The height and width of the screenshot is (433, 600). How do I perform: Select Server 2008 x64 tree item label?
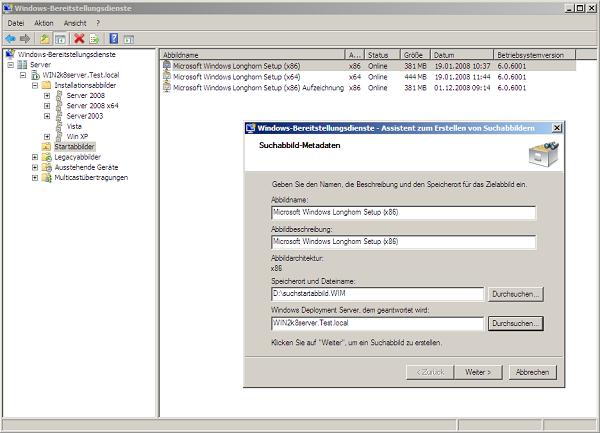pyautogui.click(x=92, y=106)
